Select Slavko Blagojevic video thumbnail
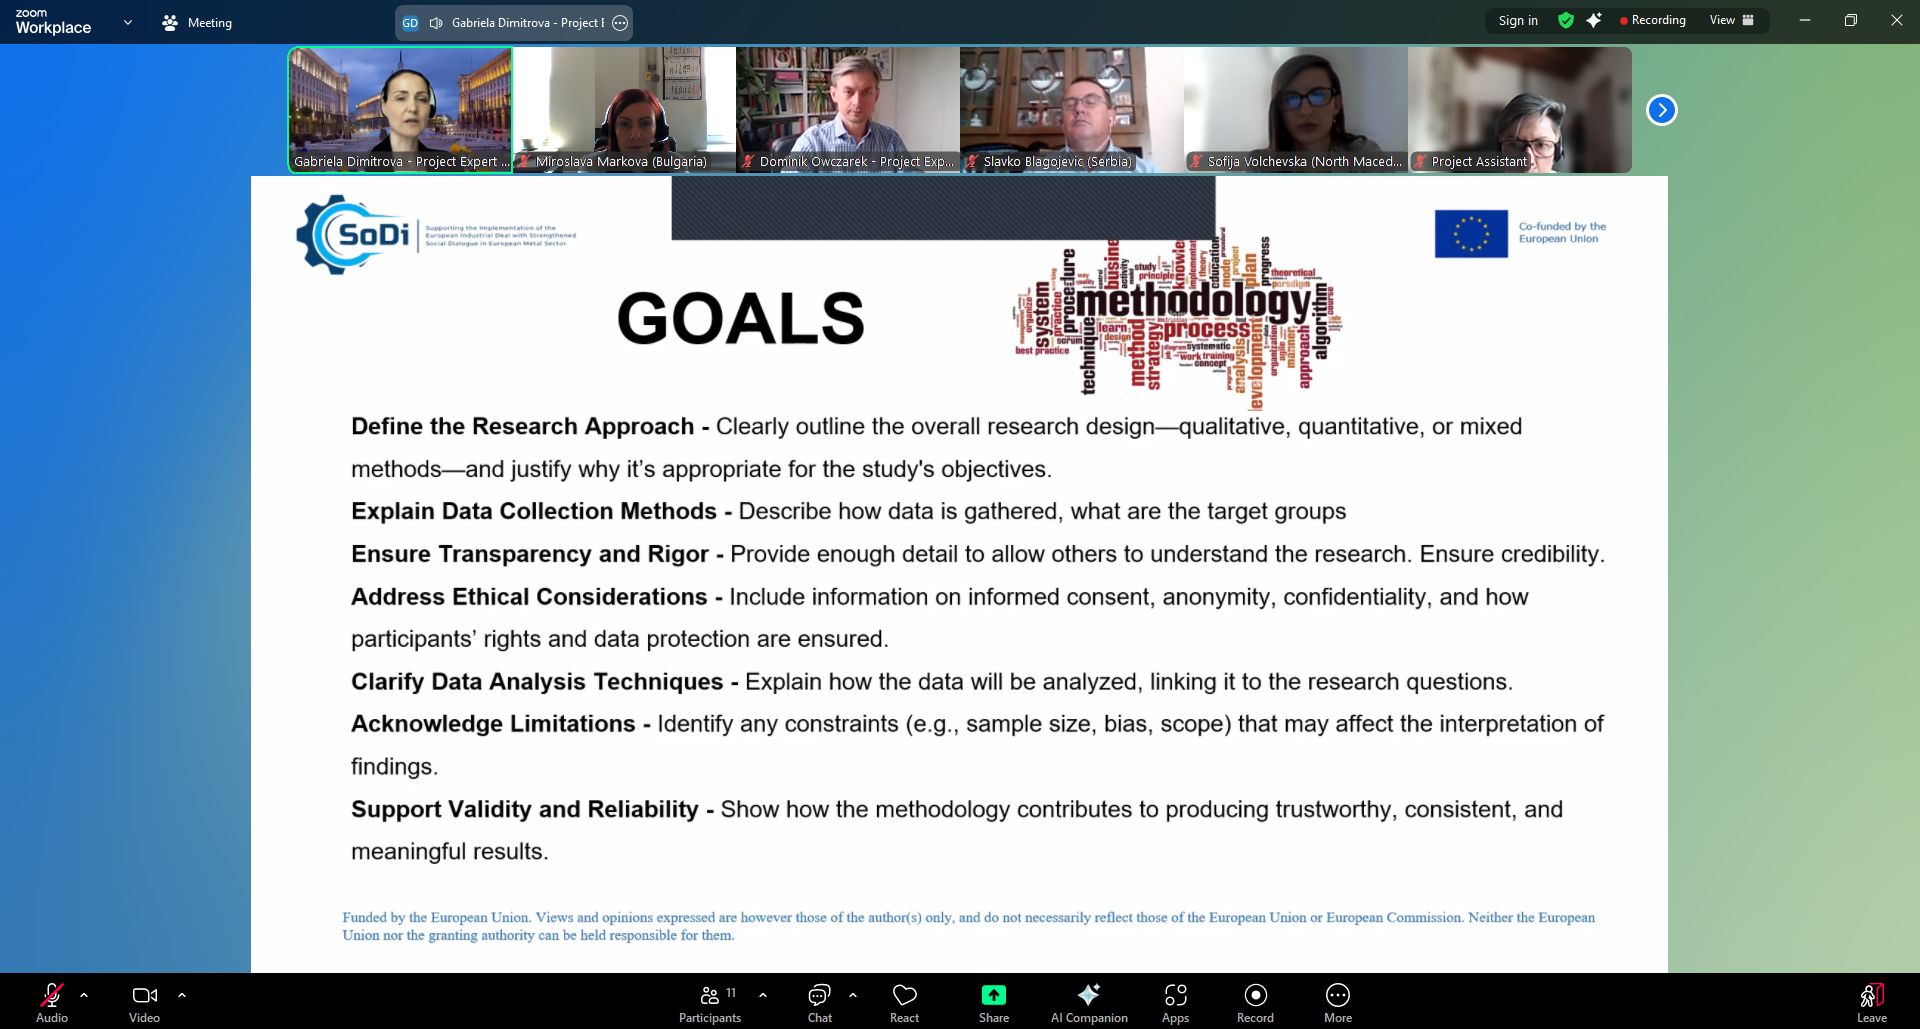This screenshot has width=1920, height=1029. pos(1072,110)
